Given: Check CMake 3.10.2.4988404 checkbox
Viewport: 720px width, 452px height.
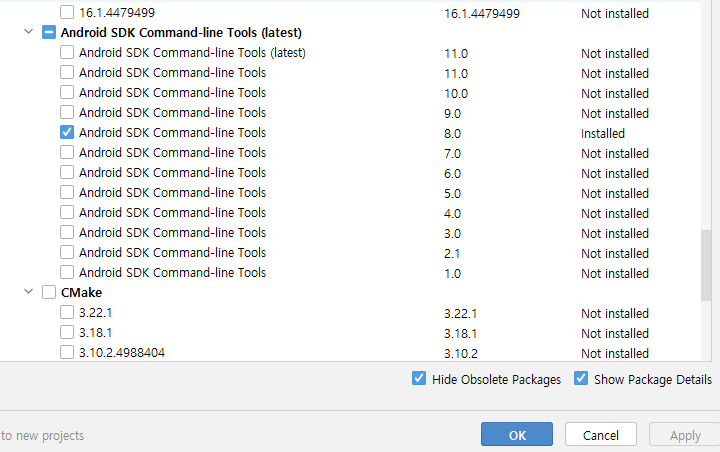Looking at the screenshot, I should tap(67, 352).
